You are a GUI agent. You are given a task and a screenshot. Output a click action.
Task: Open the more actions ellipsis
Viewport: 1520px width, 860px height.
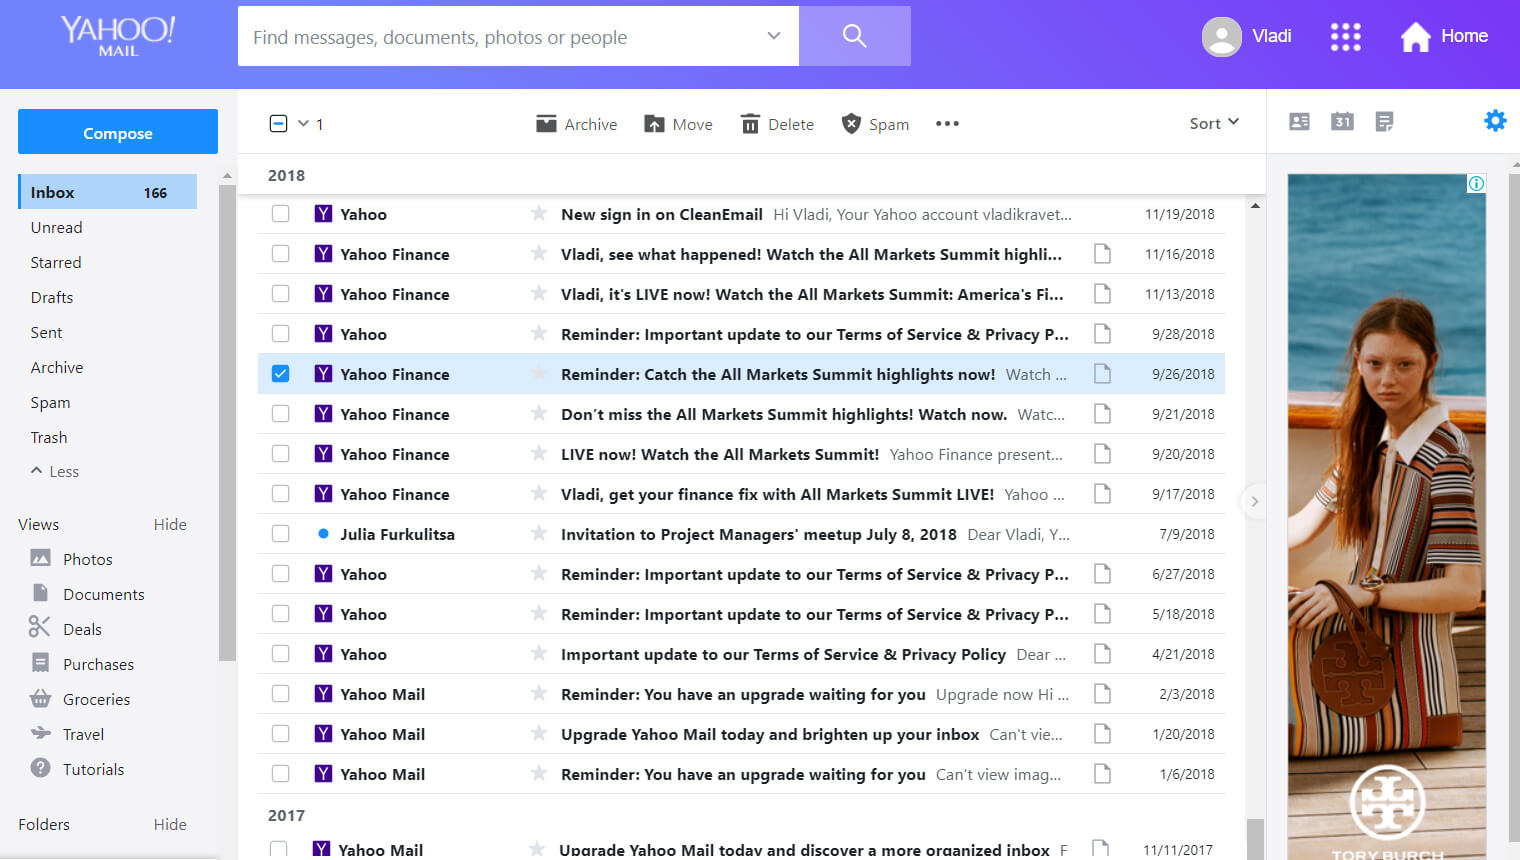pyautogui.click(x=947, y=124)
